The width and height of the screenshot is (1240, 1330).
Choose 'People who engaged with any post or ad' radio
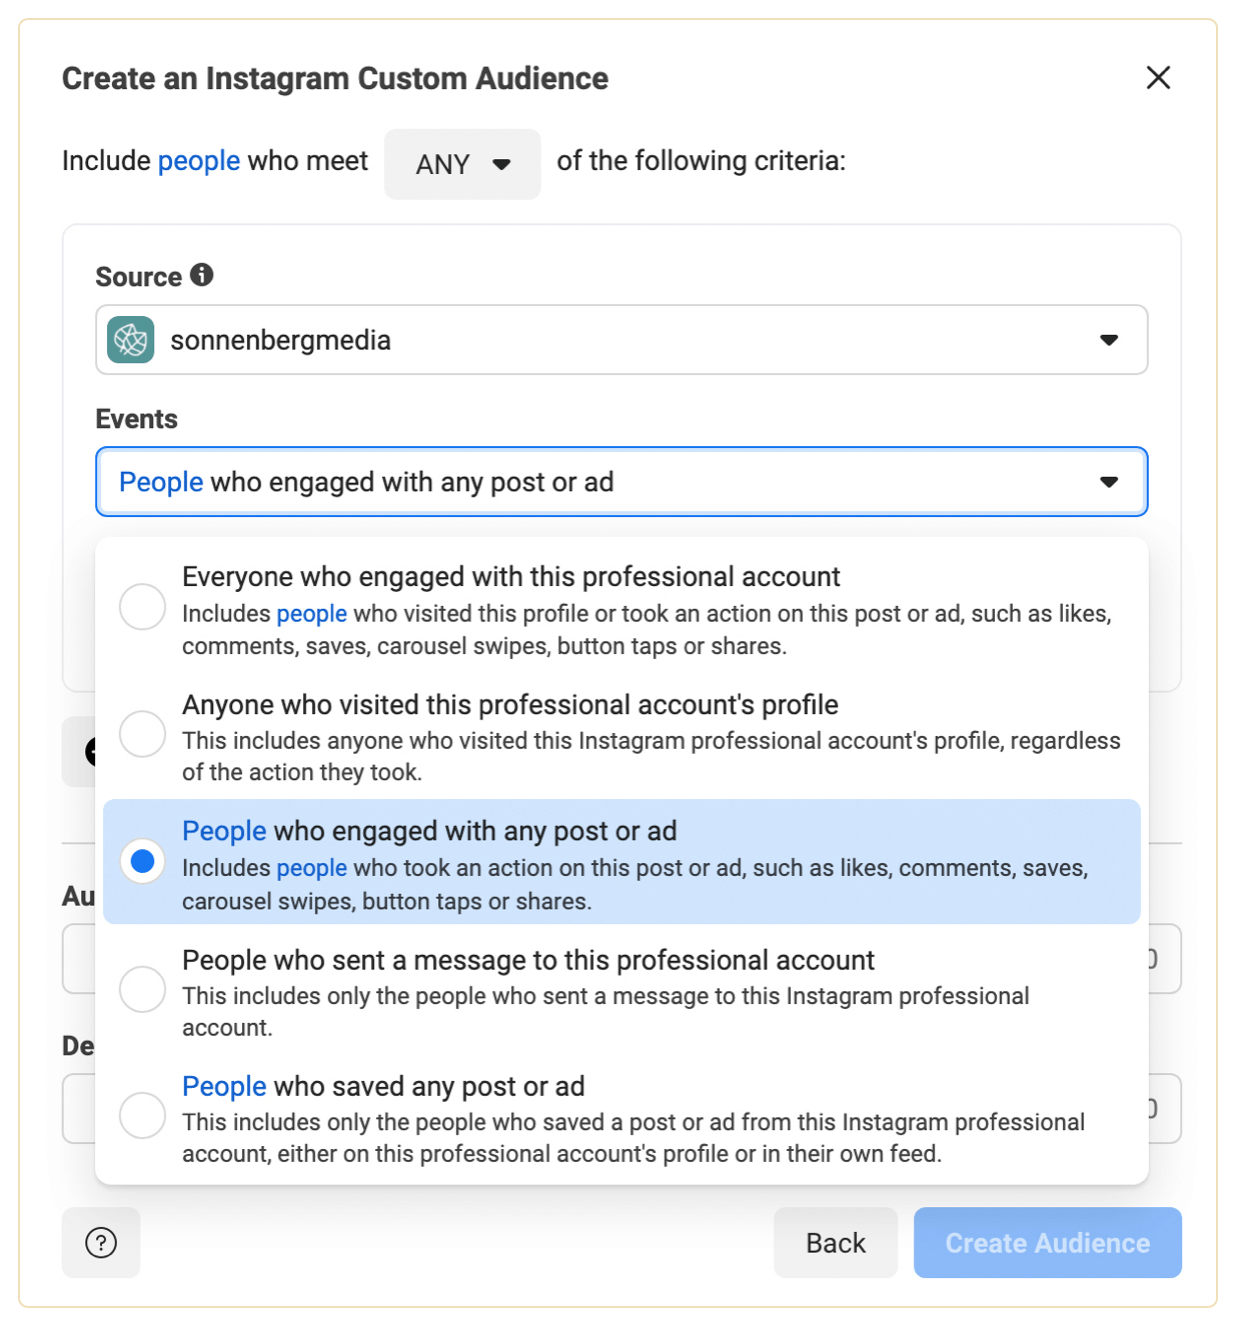click(x=142, y=861)
